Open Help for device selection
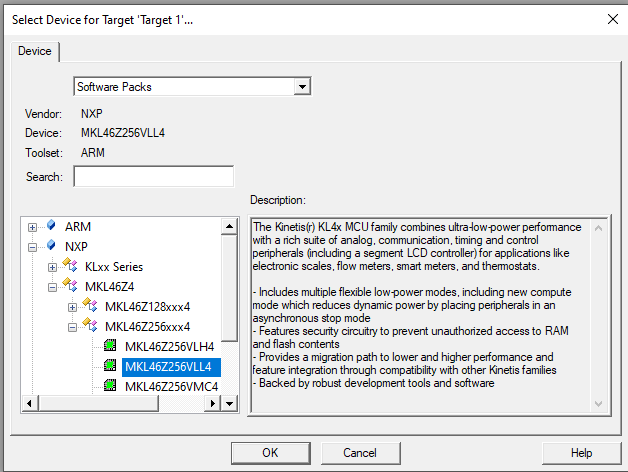Image resolution: width=628 pixels, height=472 pixels. (581, 453)
